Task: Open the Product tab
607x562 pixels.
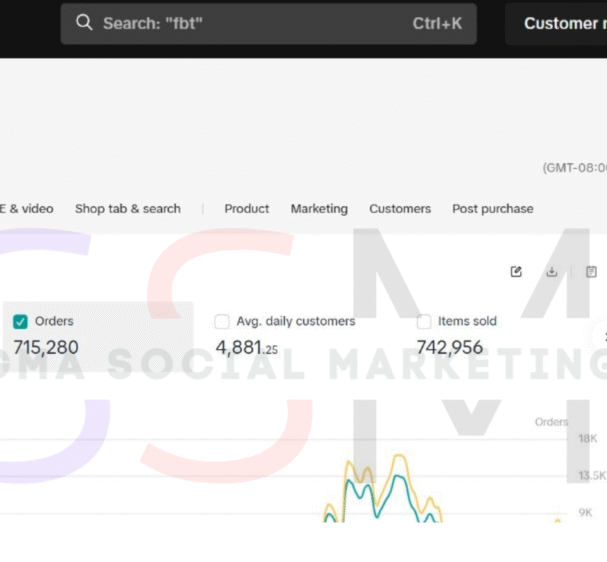Action: [x=246, y=209]
